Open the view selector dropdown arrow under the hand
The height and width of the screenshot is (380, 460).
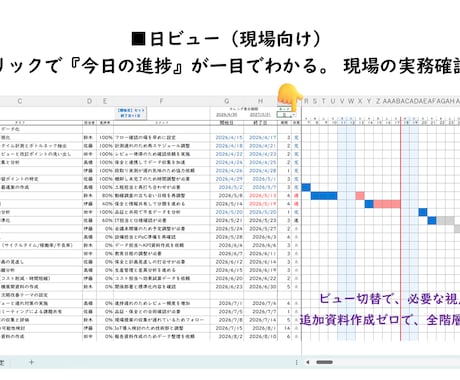[x=294, y=115]
